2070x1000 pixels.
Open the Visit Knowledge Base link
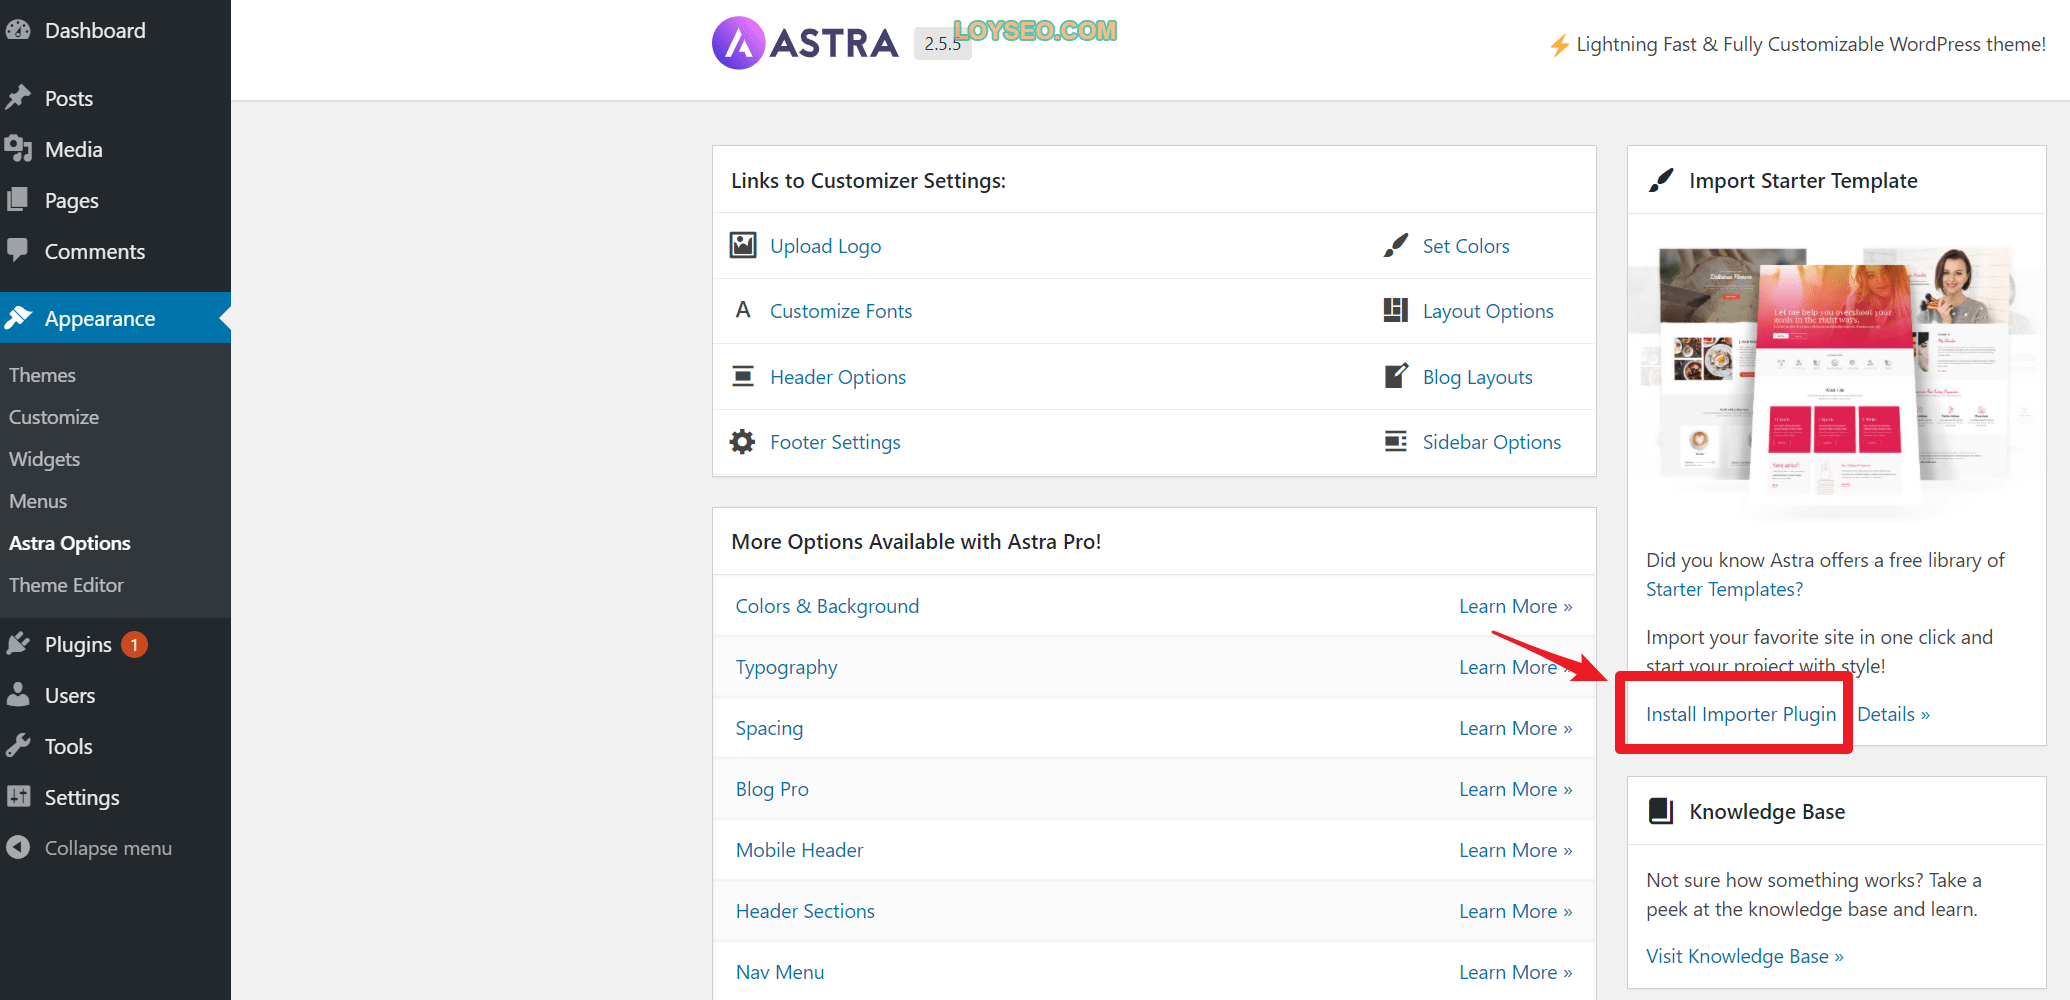pyautogui.click(x=1744, y=955)
